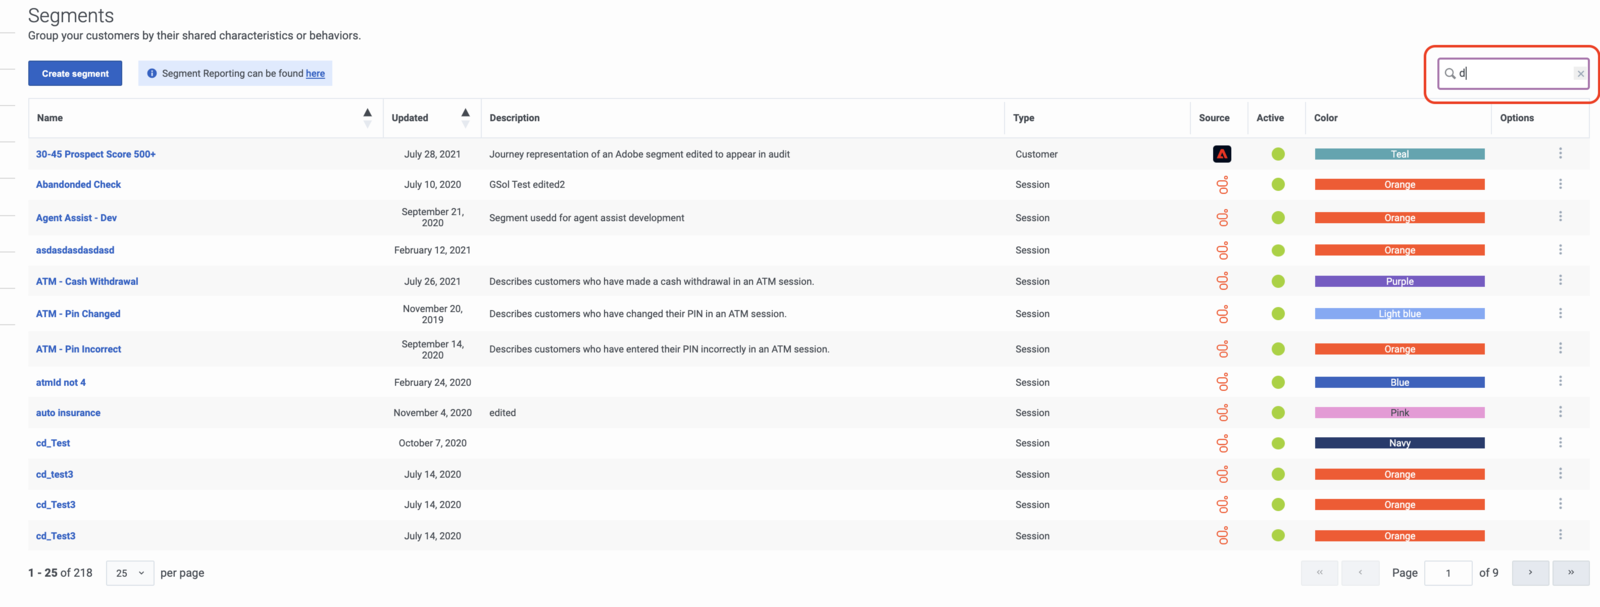The image size is (1600, 607).
Task: Open the Agent Assist - Dev segment
Action: (76, 217)
